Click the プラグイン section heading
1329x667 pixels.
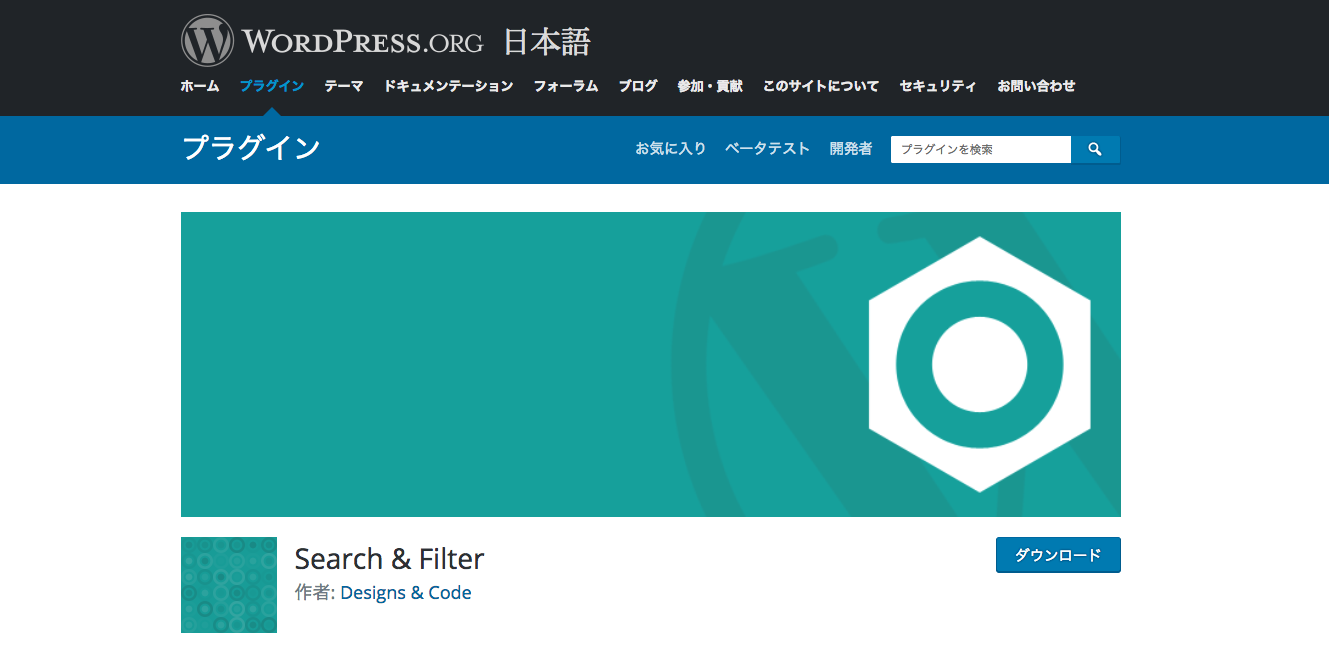coord(251,149)
